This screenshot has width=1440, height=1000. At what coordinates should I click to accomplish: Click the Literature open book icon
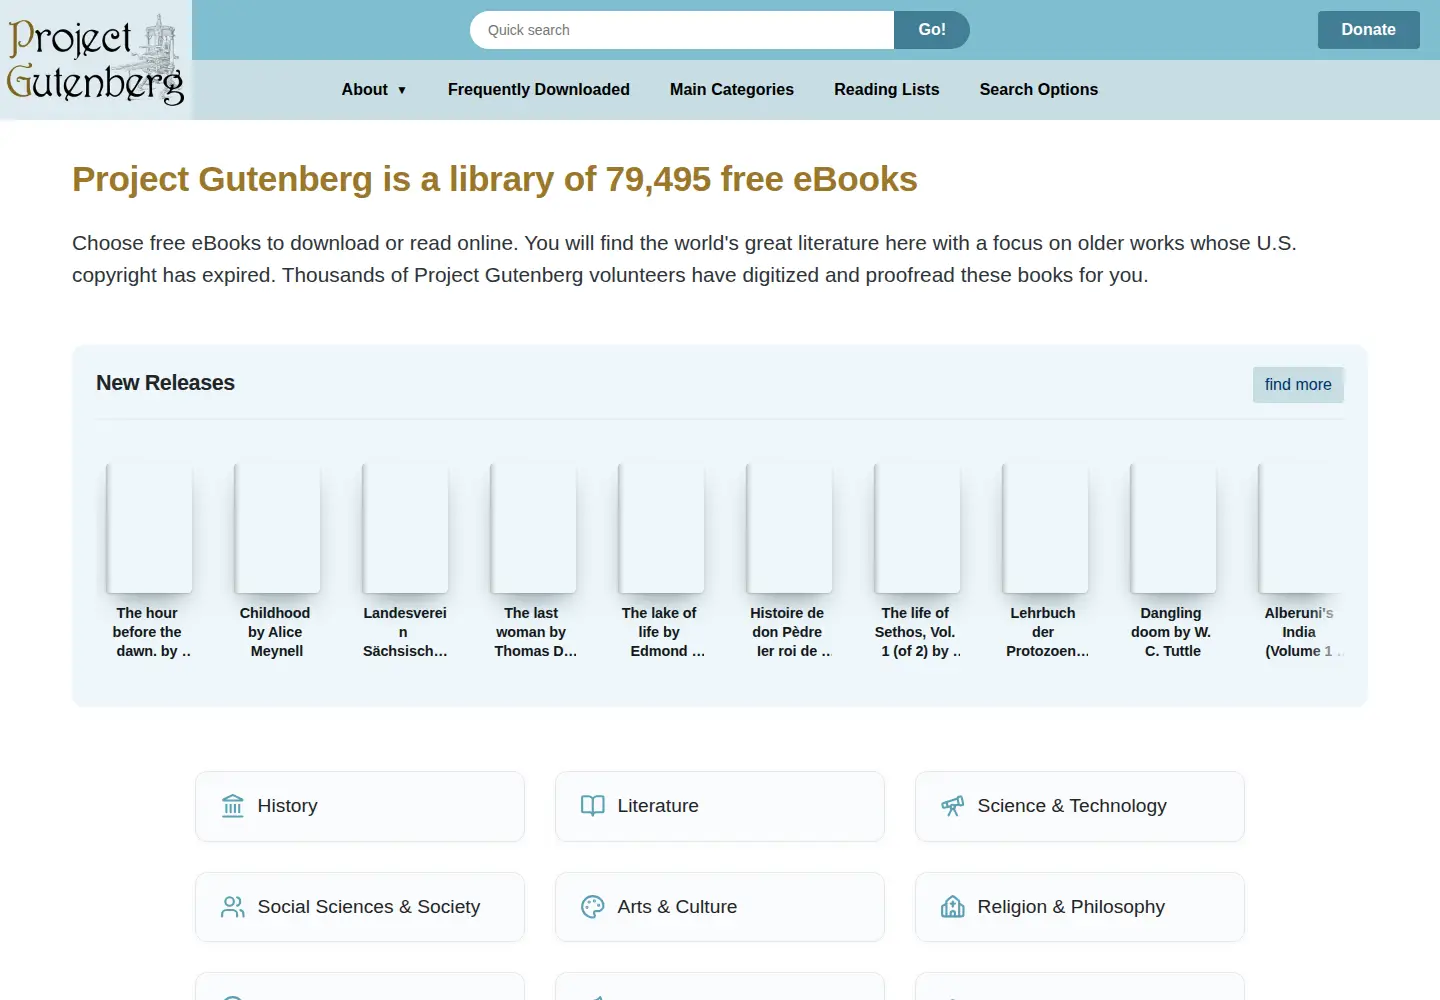point(593,806)
